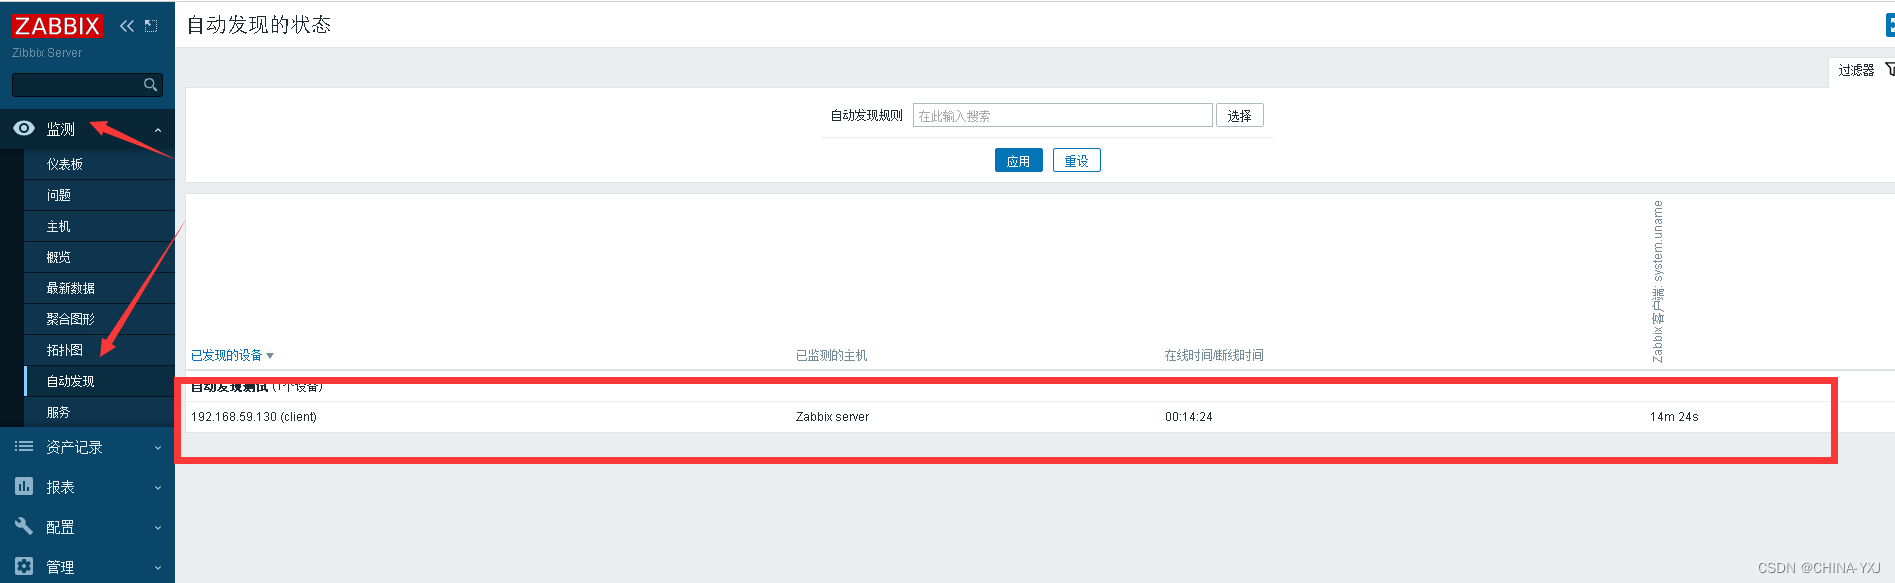Open the 过滤器 filter tab
Image resolution: width=1895 pixels, height=583 pixels.
[x=1862, y=70]
